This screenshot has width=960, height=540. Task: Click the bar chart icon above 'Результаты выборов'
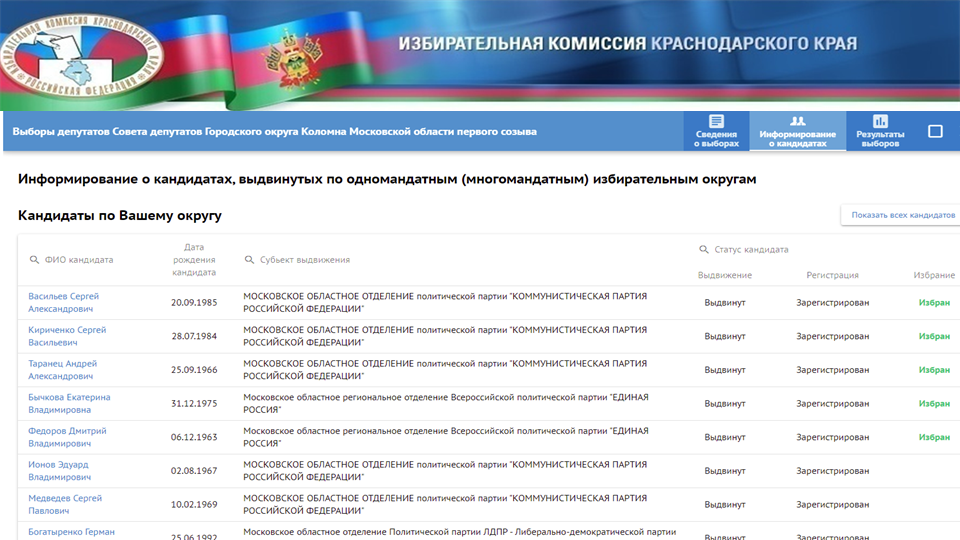coord(880,121)
